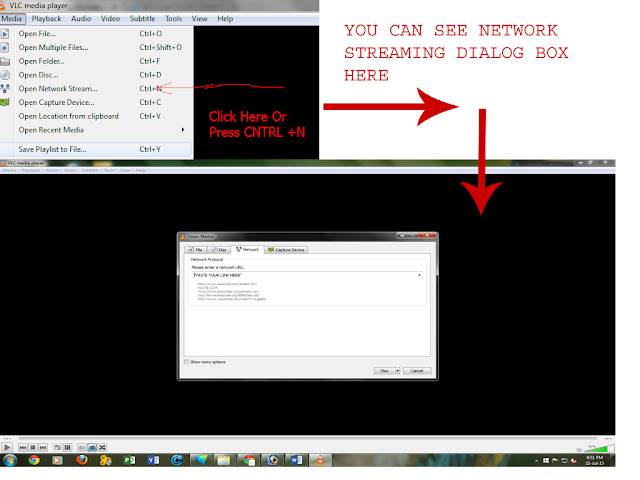Switch to the File tab in Open Media
This screenshot has height=480, width=640.
tap(195, 250)
